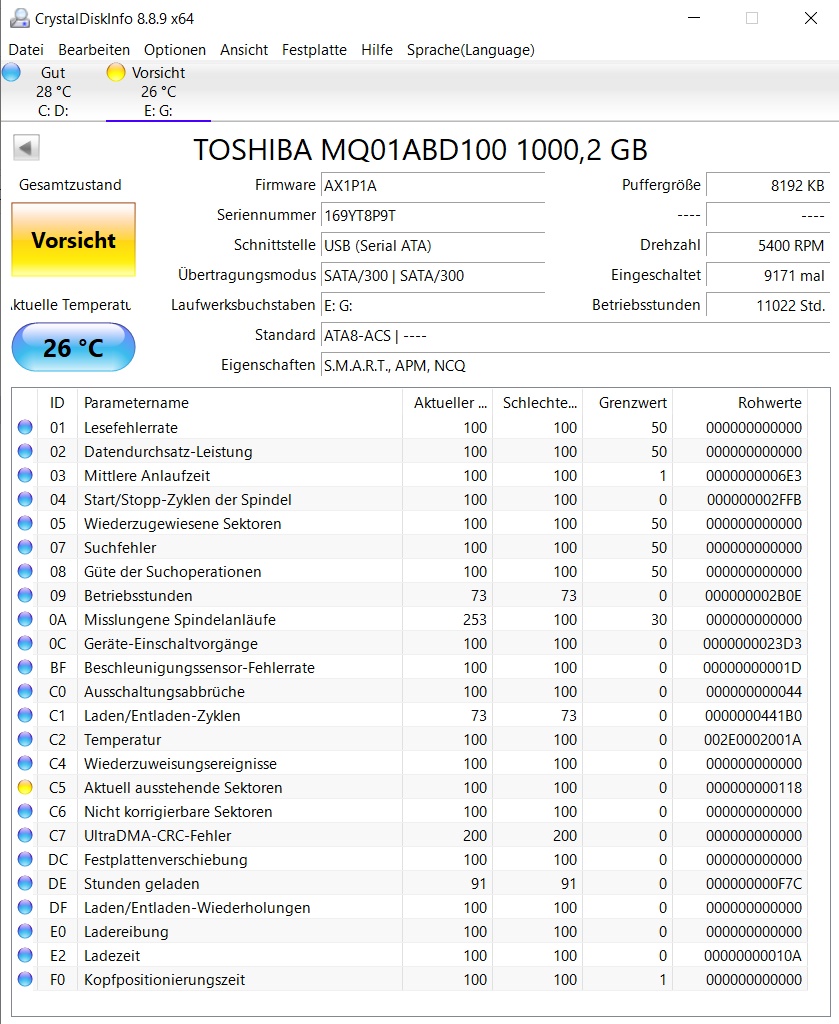Click the Schlechte column header
Screen dimensions: 839x1024
click(537, 402)
